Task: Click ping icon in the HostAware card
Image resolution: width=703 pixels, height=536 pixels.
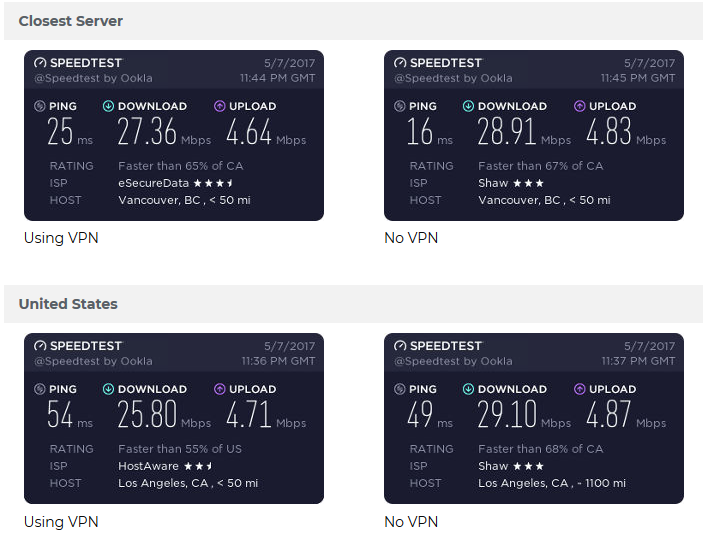Action: tap(39, 389)
